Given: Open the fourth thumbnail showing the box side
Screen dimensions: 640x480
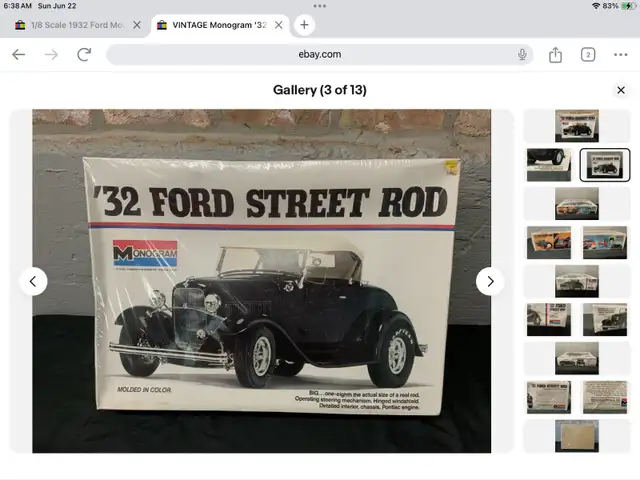Looking at the screenshot, I should pyautogui.click(x=577, y=204).
